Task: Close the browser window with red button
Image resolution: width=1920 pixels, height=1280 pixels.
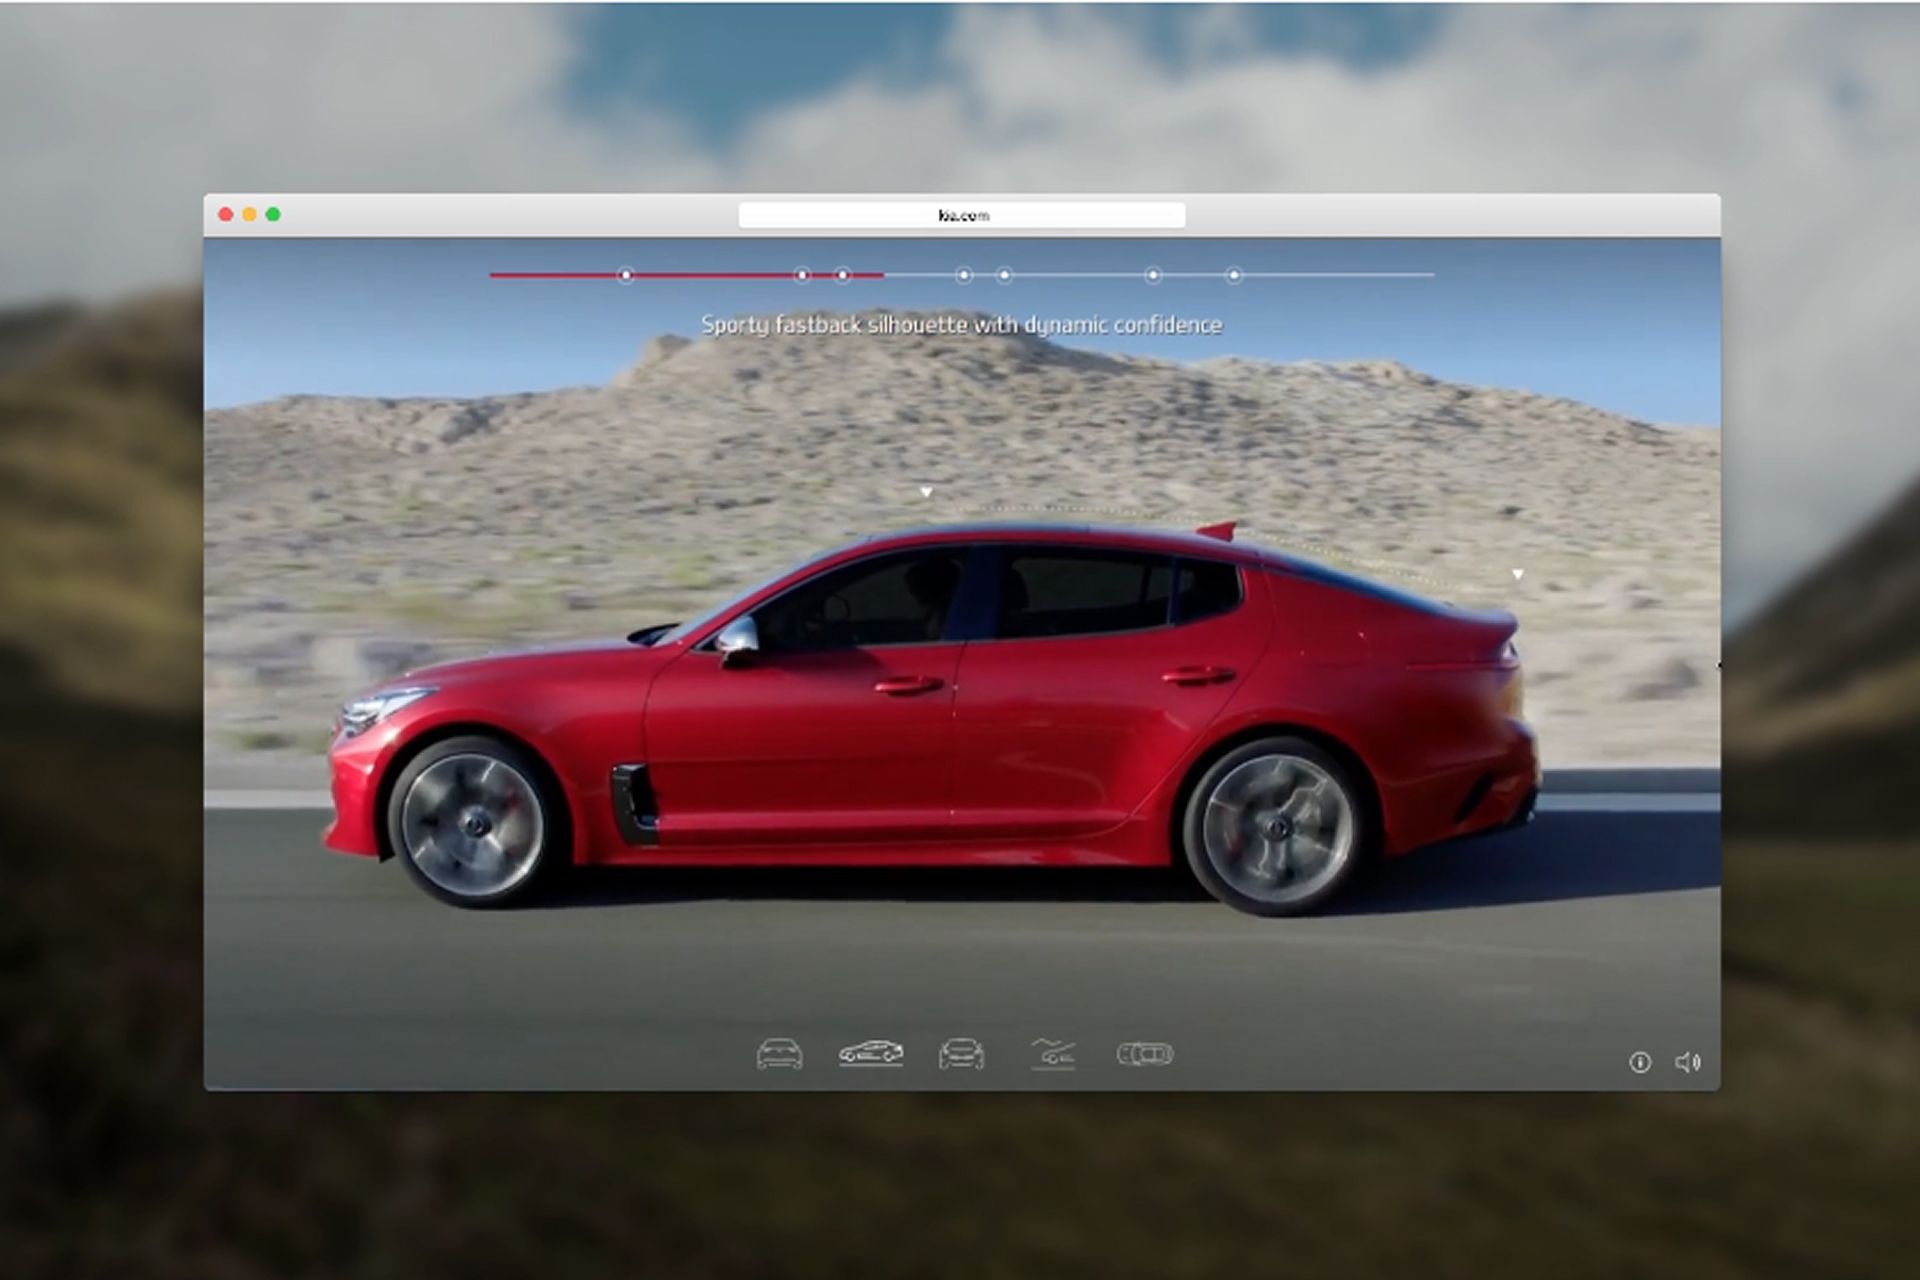Action: coord(226,214)
